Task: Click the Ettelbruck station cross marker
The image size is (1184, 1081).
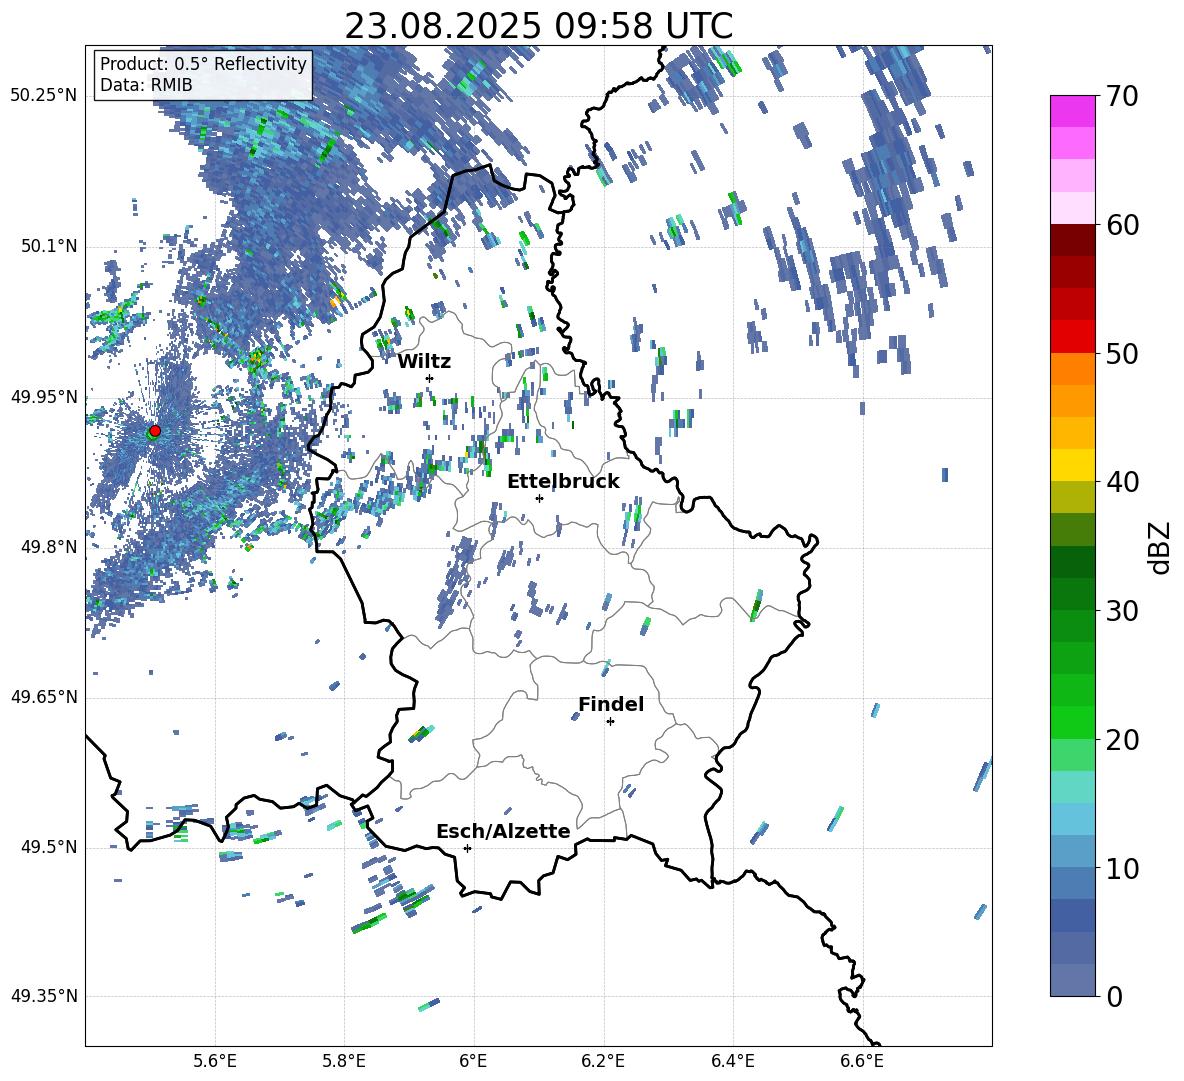Action: 539,498
